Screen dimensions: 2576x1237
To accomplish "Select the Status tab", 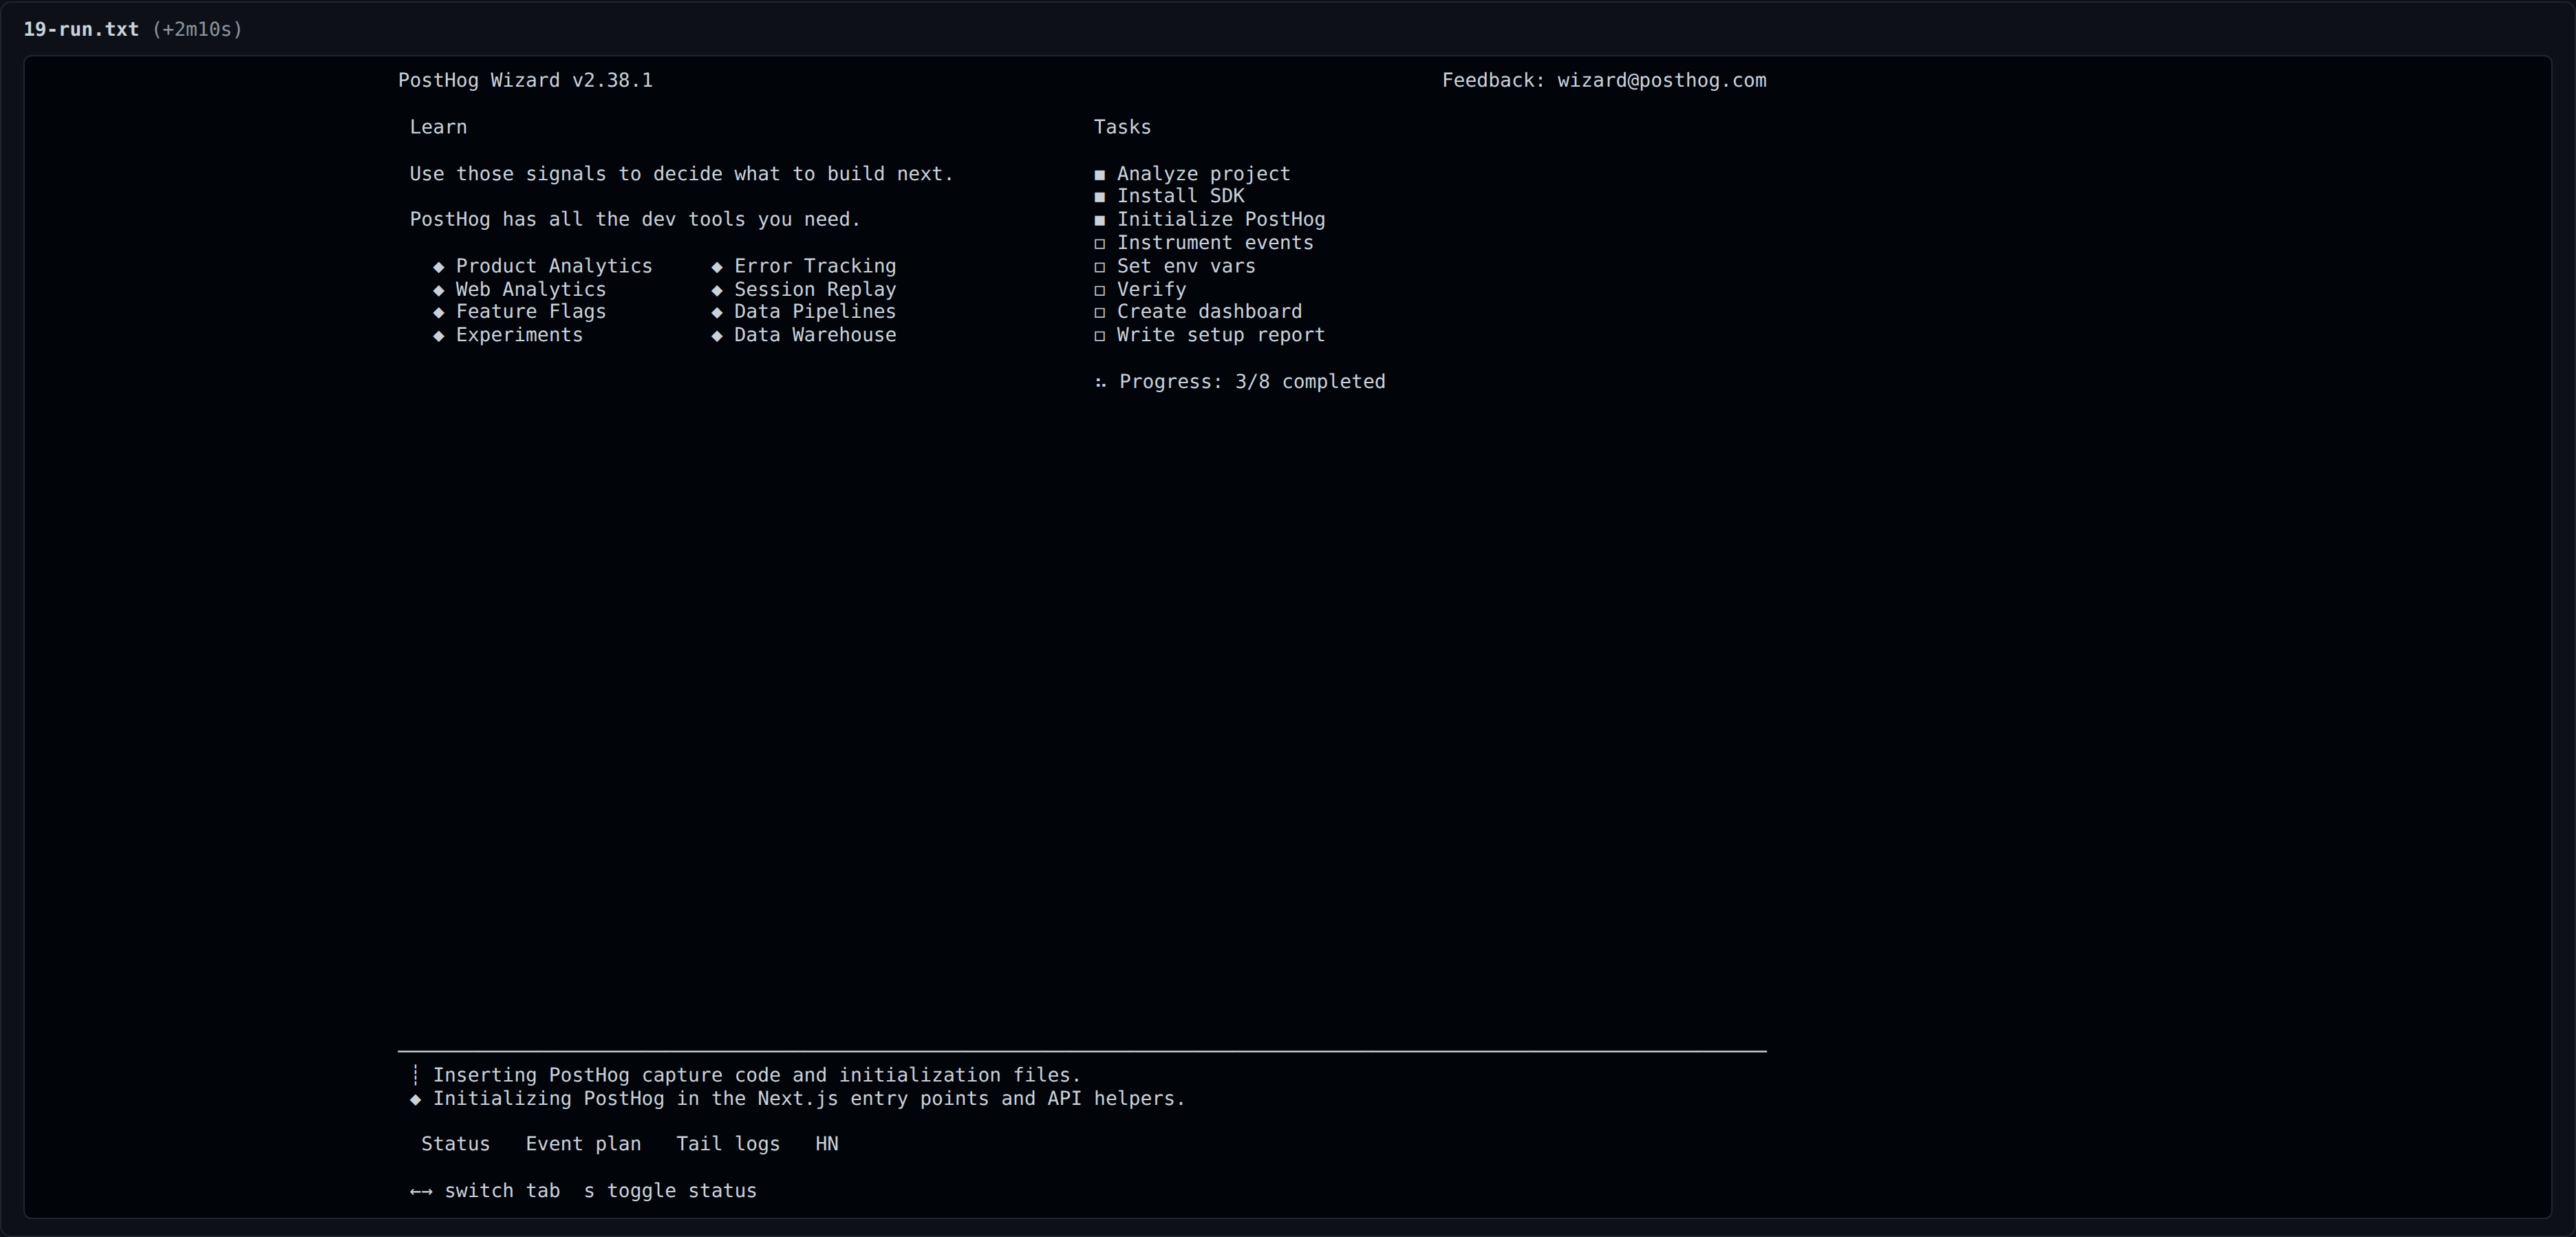I will (x=455, y=1144).
